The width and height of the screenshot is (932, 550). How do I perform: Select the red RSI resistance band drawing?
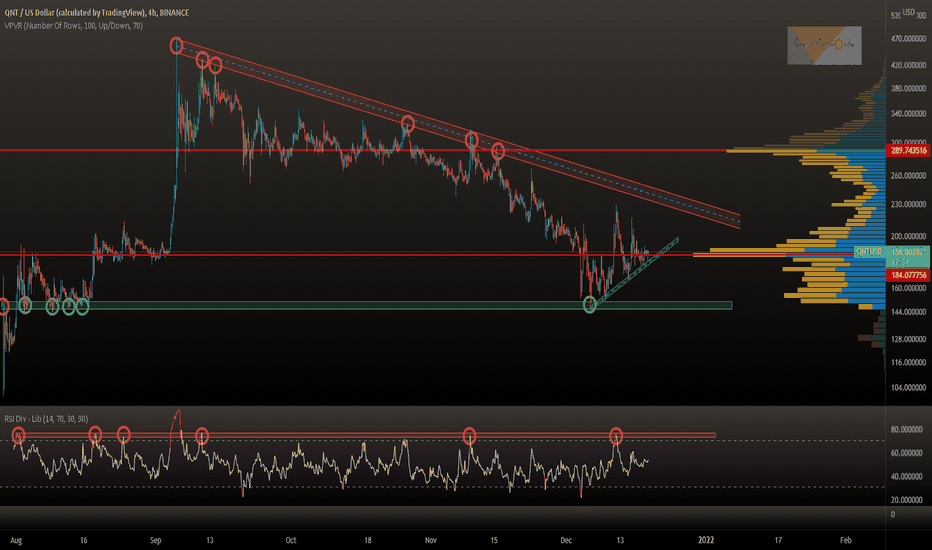point(364,436)
